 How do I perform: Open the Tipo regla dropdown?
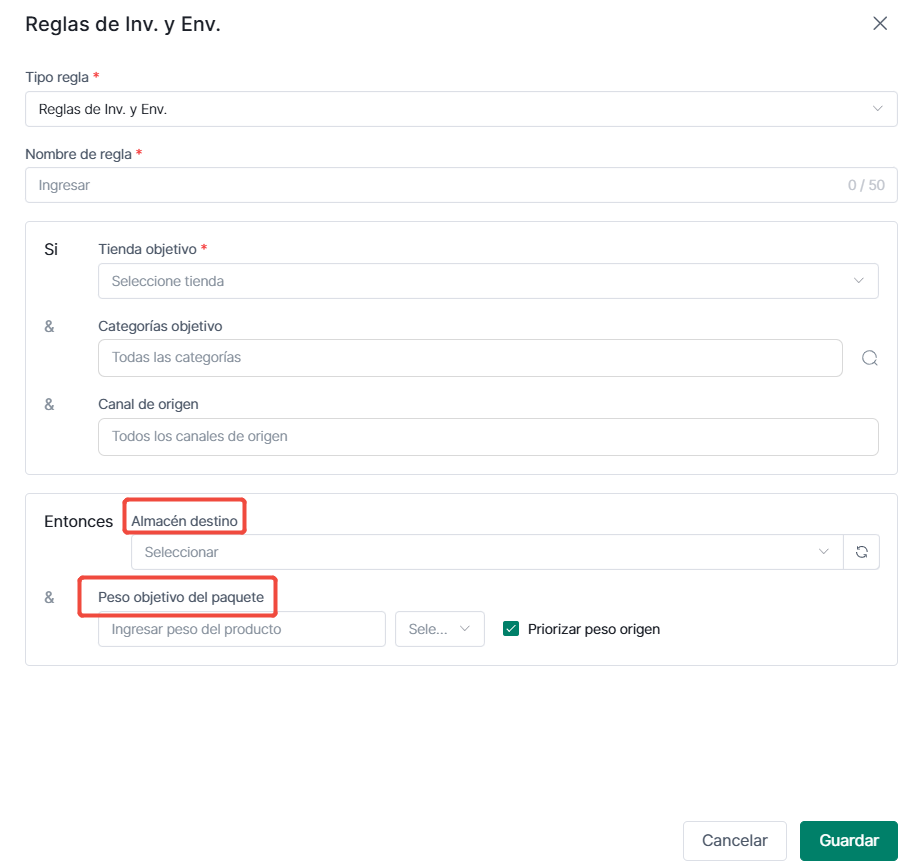(x=461, y=109)
